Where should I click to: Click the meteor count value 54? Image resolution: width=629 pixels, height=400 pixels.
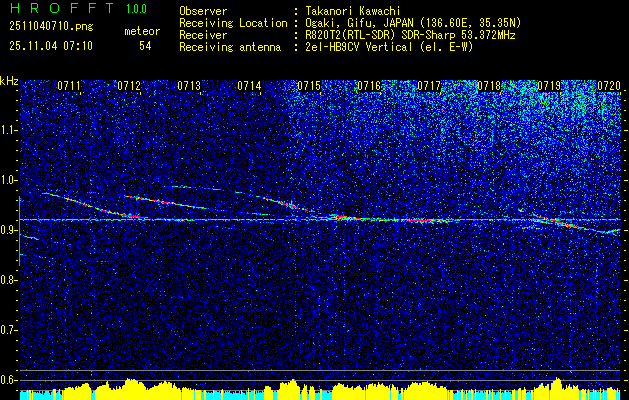coord(145,46)
